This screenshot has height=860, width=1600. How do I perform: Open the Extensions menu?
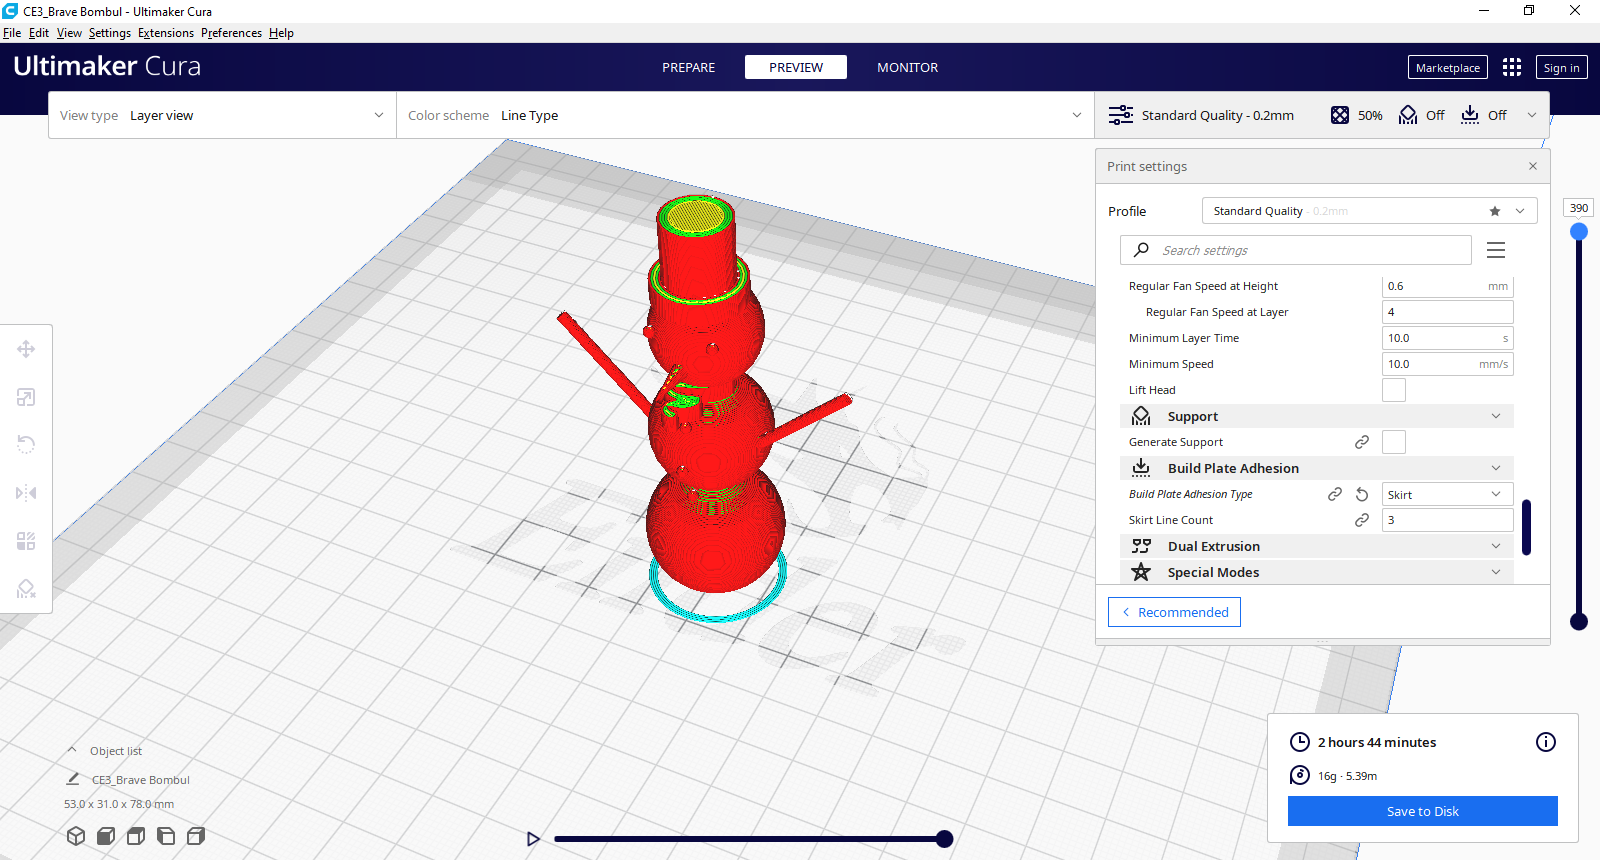click(166, 33)
